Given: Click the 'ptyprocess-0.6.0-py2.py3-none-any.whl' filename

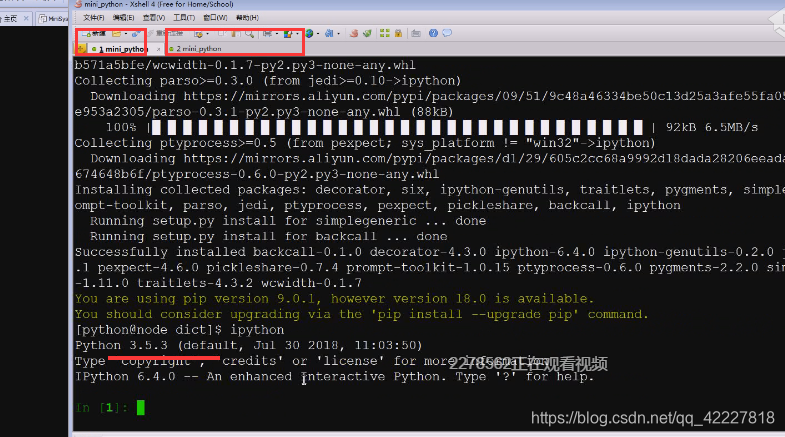Looking at the screenshot, I should (x=295, y=174).
